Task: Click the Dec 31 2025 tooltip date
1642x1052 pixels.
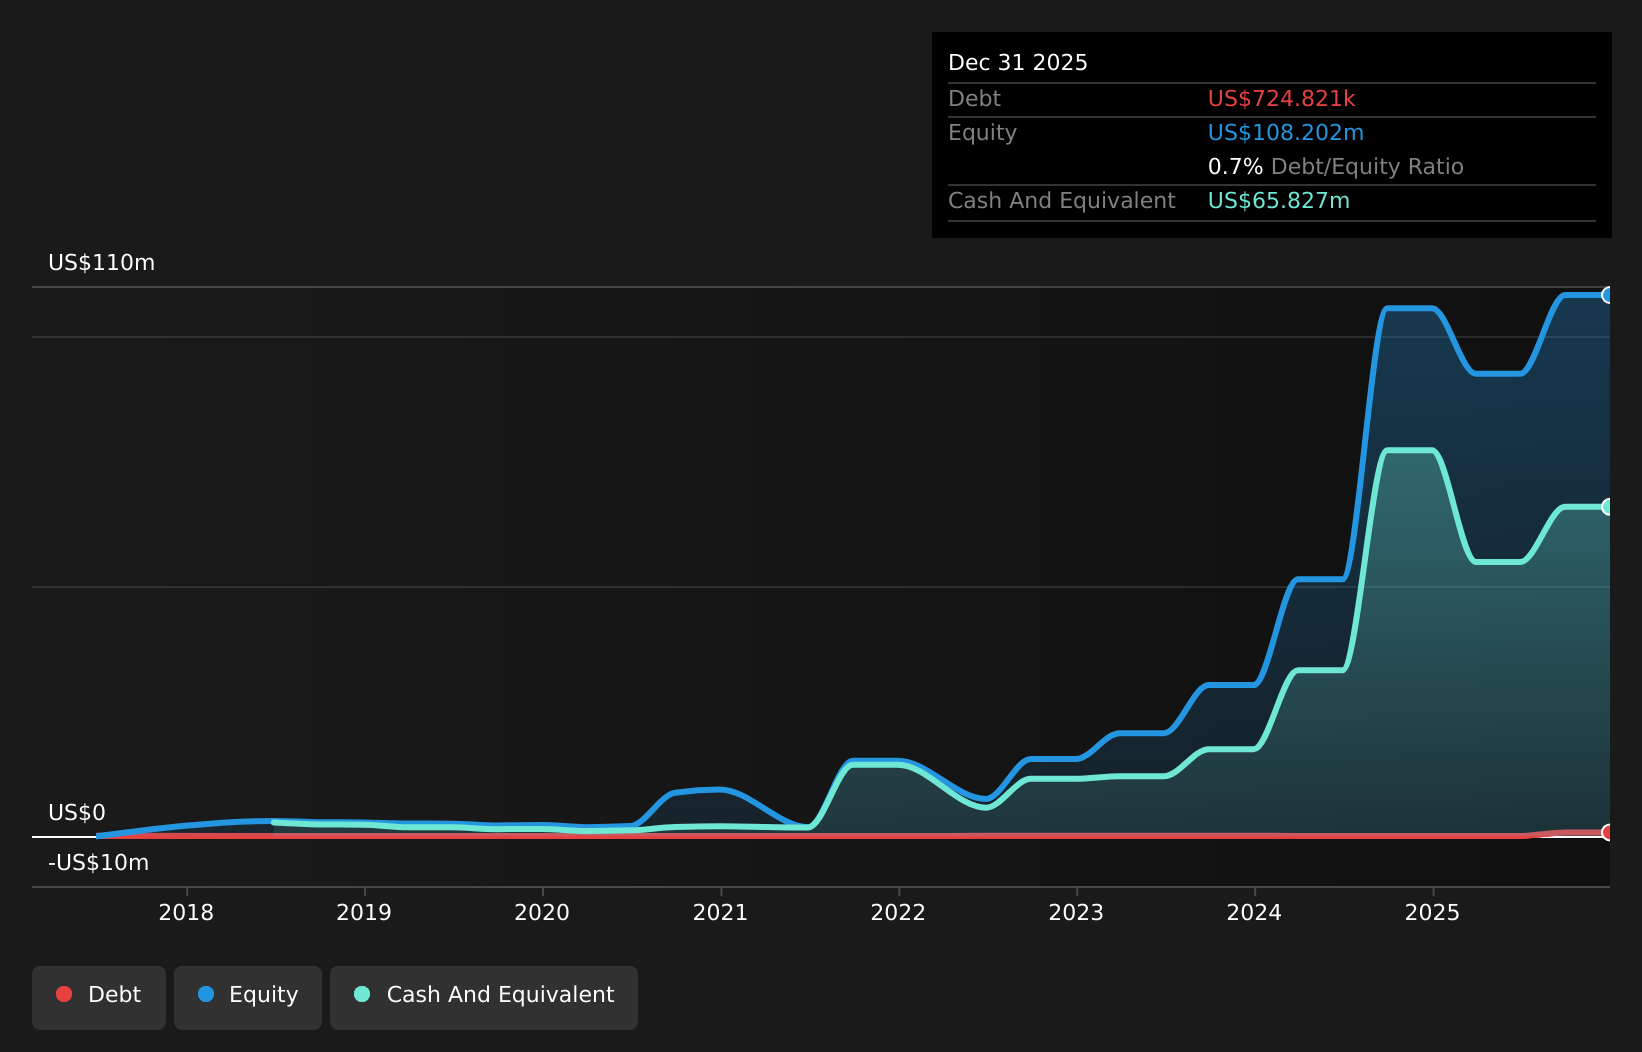Action: point(1018,63)
